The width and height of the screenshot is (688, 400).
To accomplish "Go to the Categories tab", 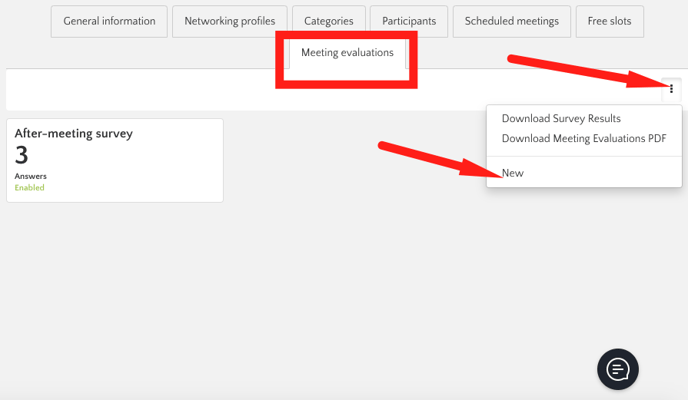I will pyautogui.click(x=329, y=21).
